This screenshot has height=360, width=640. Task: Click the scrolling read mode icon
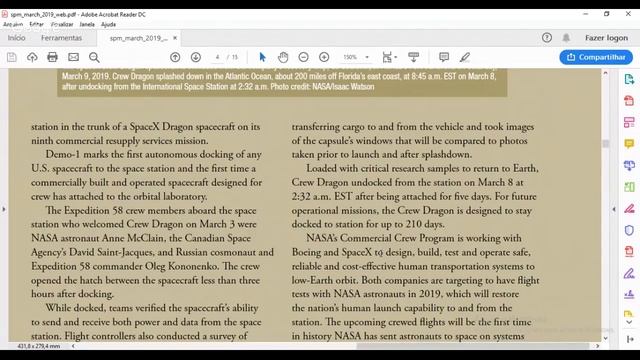coord(413,57)
